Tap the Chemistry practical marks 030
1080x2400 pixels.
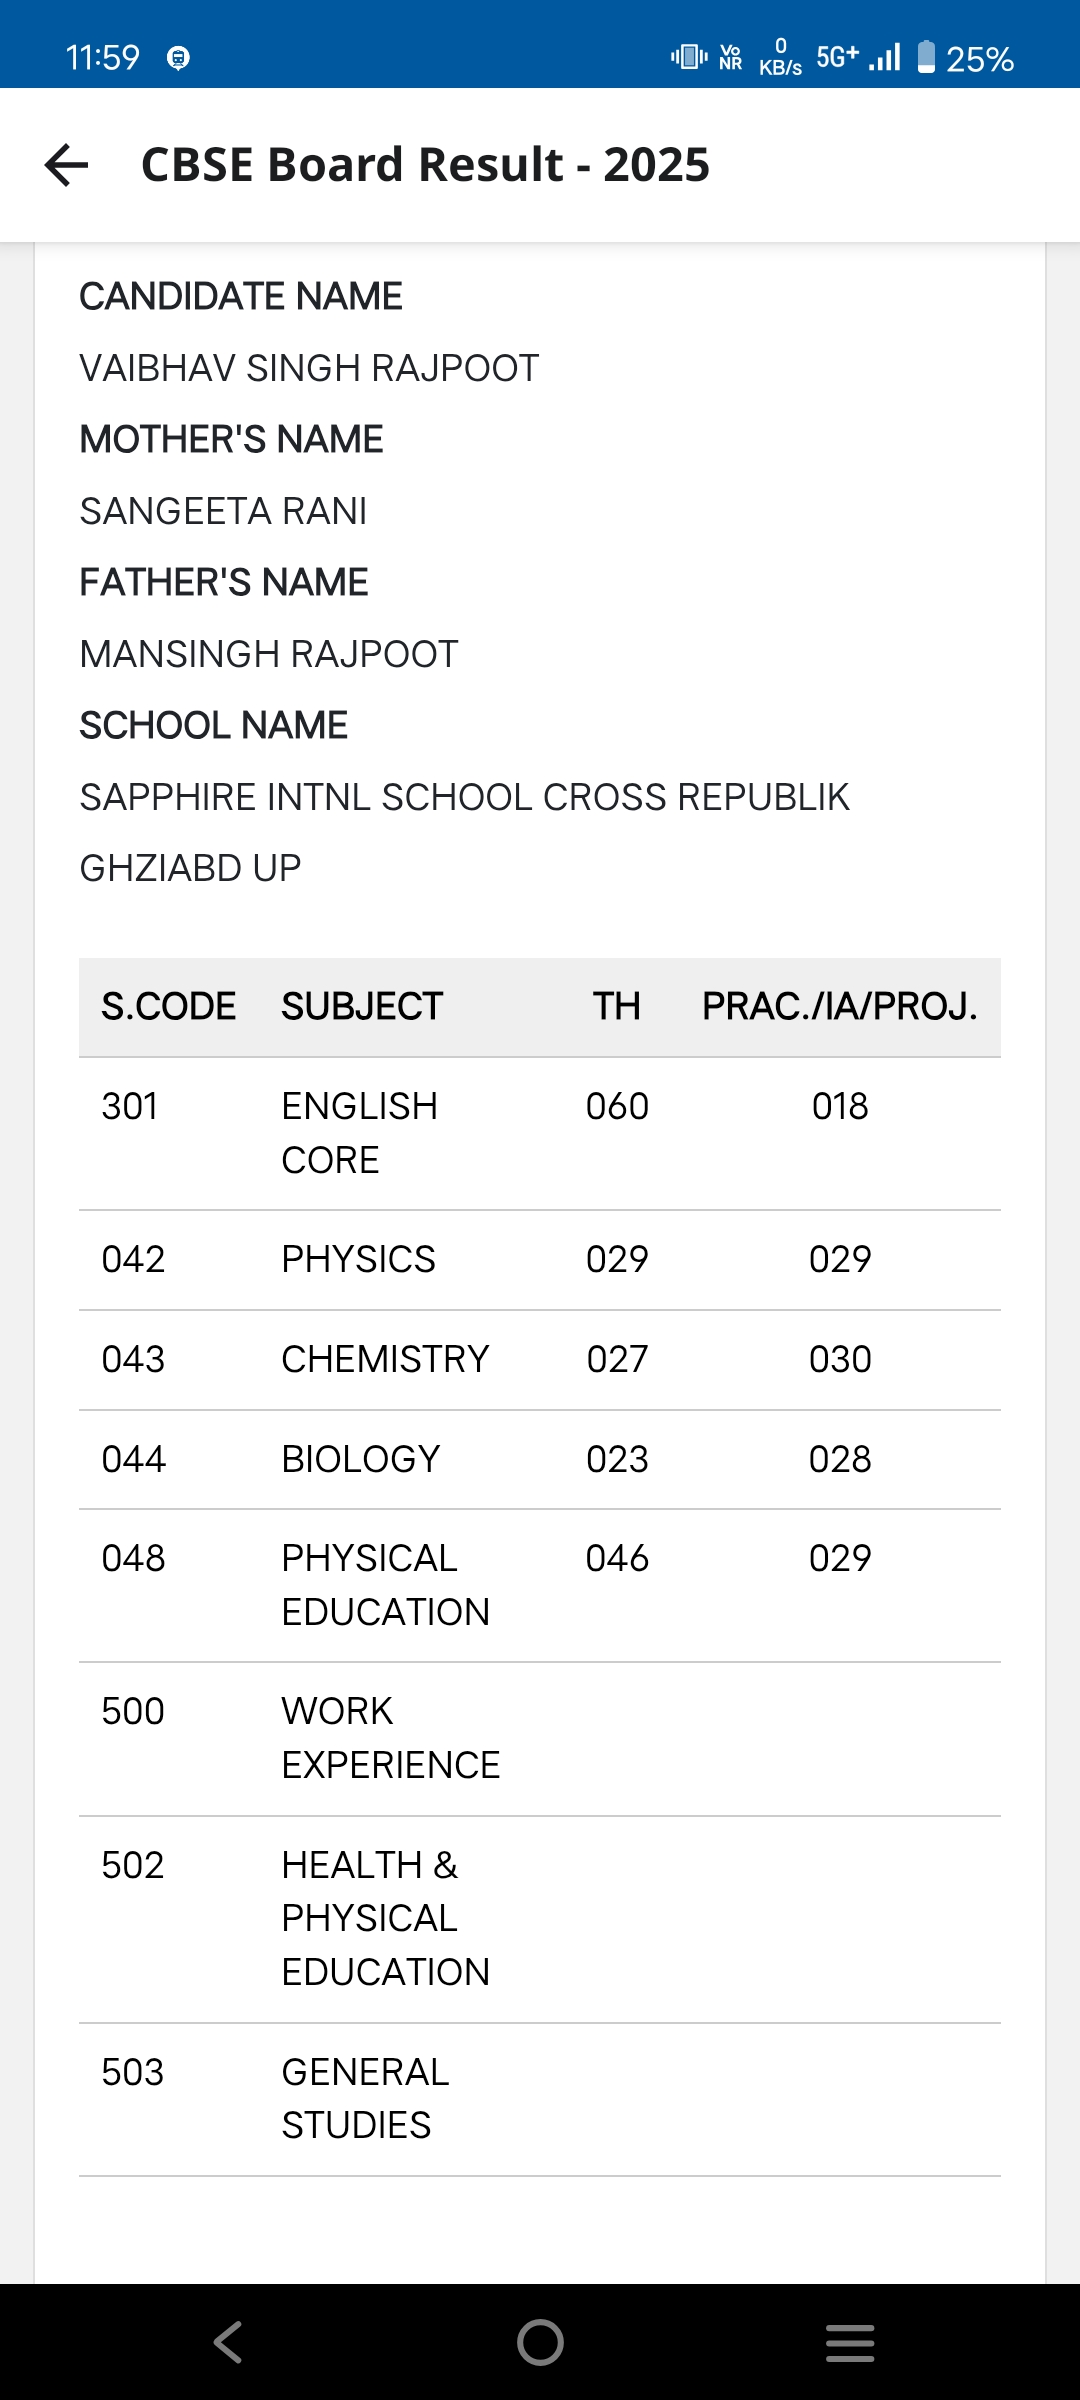[x=840, y=1359]
